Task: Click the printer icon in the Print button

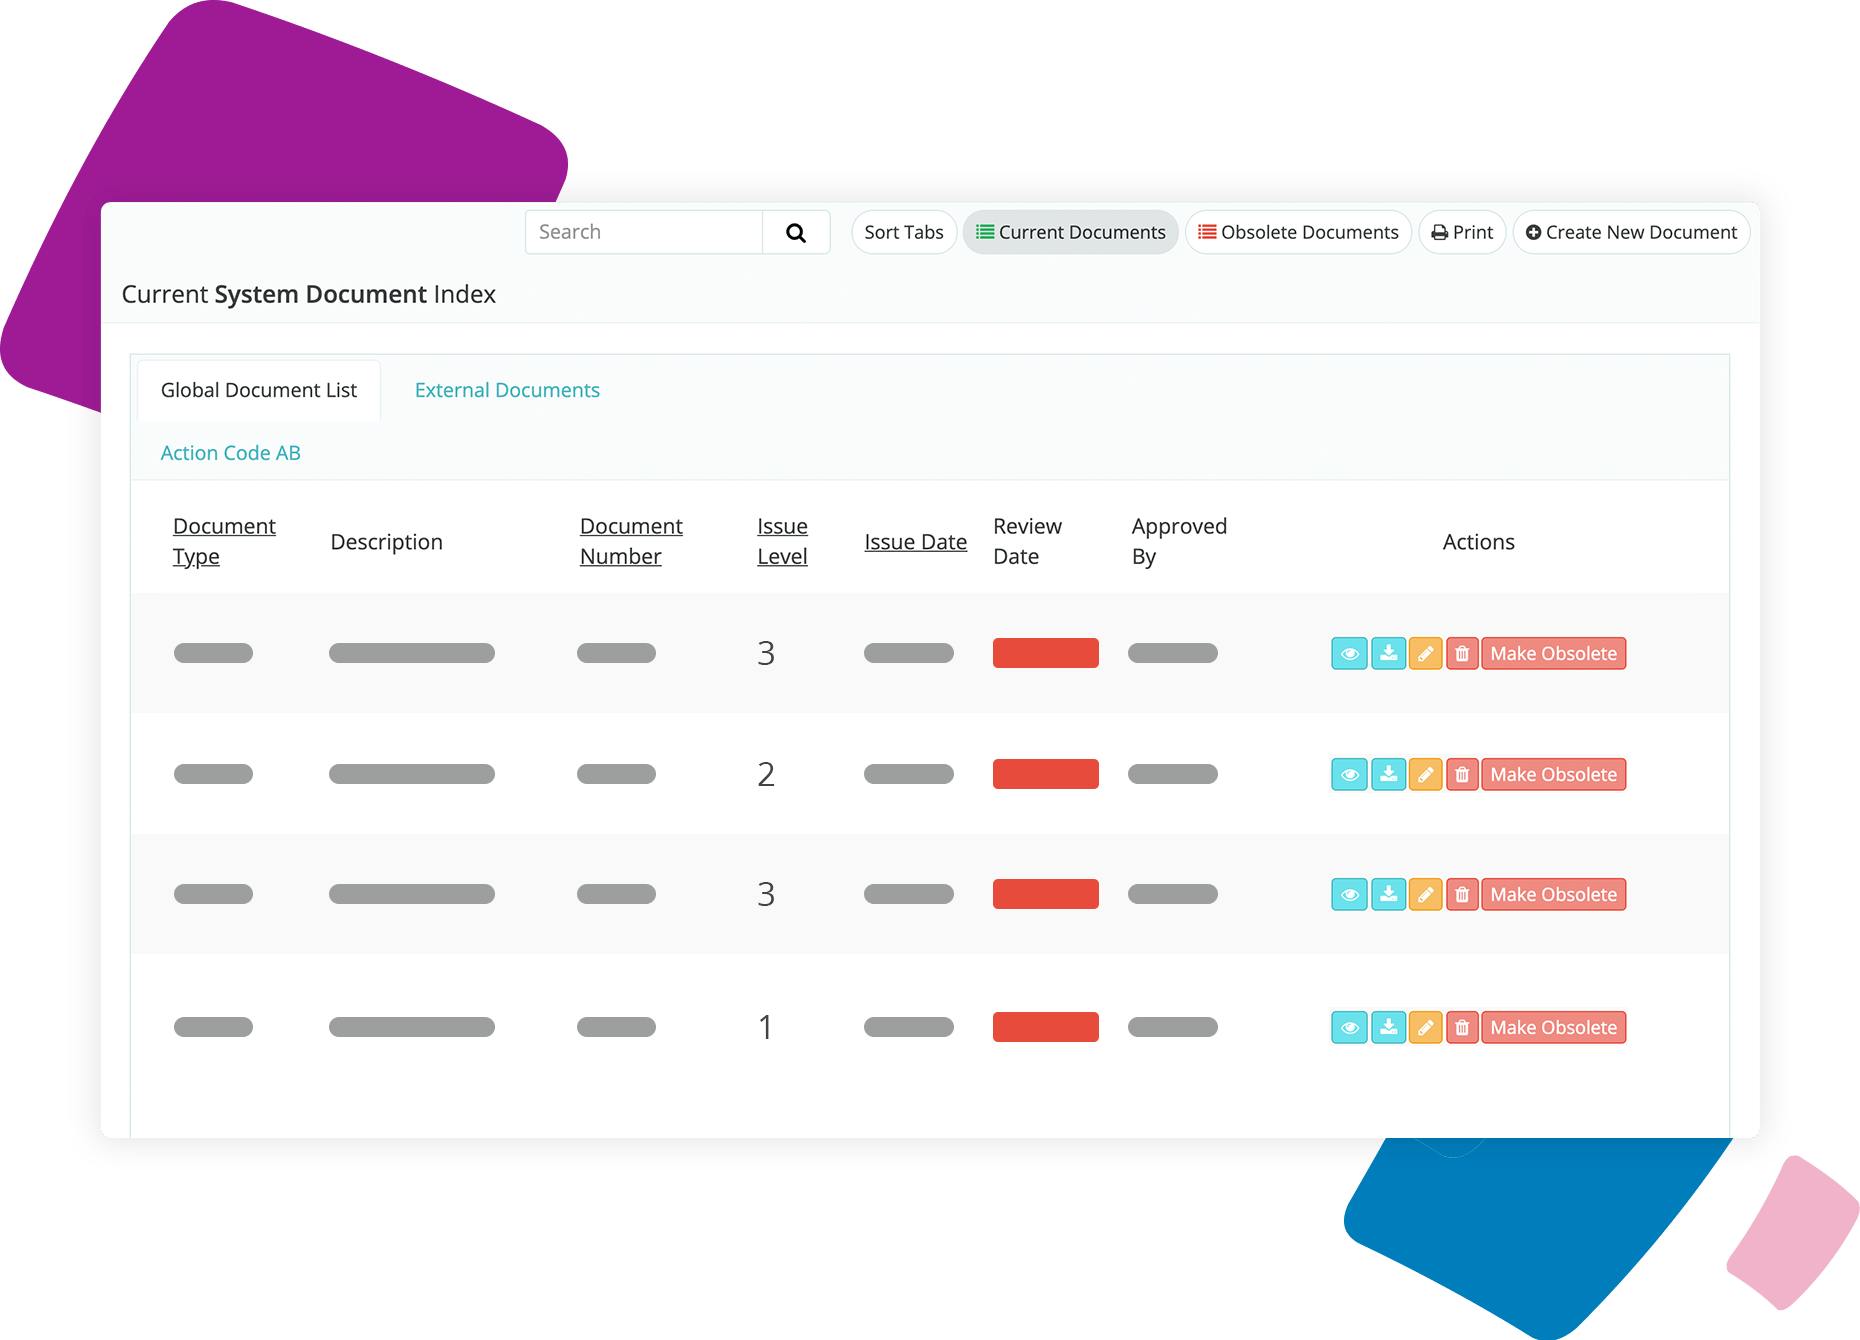Action: pyautogui.click(x=1438, y=231)
